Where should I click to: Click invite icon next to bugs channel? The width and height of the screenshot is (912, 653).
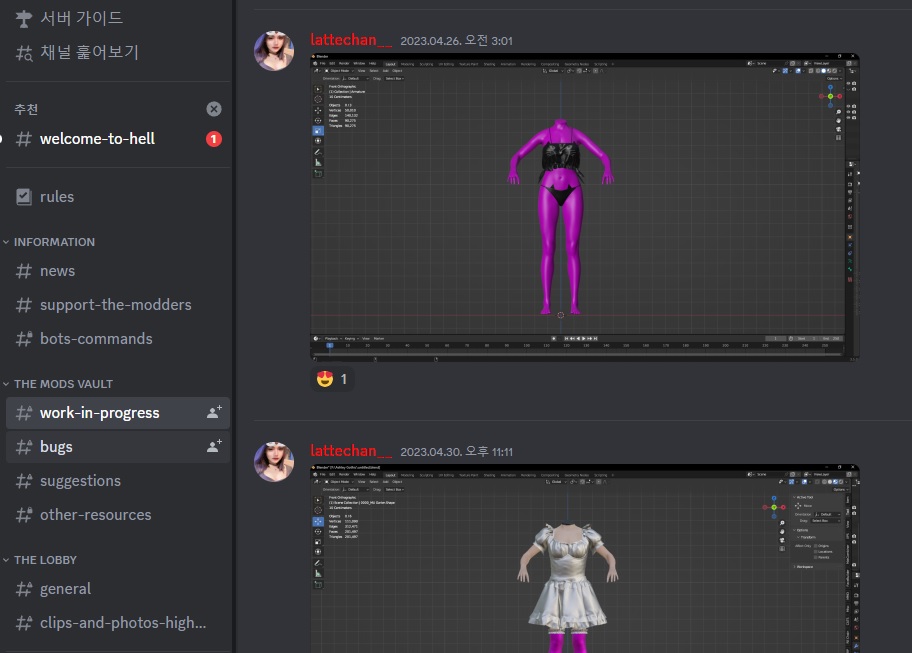[x=214, y=447]
